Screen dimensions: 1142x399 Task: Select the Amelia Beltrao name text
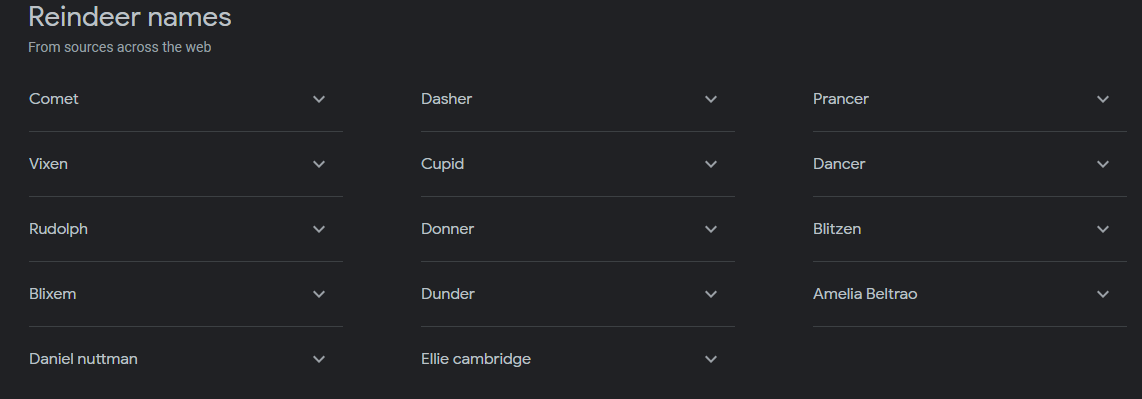[x=865, y=294]
